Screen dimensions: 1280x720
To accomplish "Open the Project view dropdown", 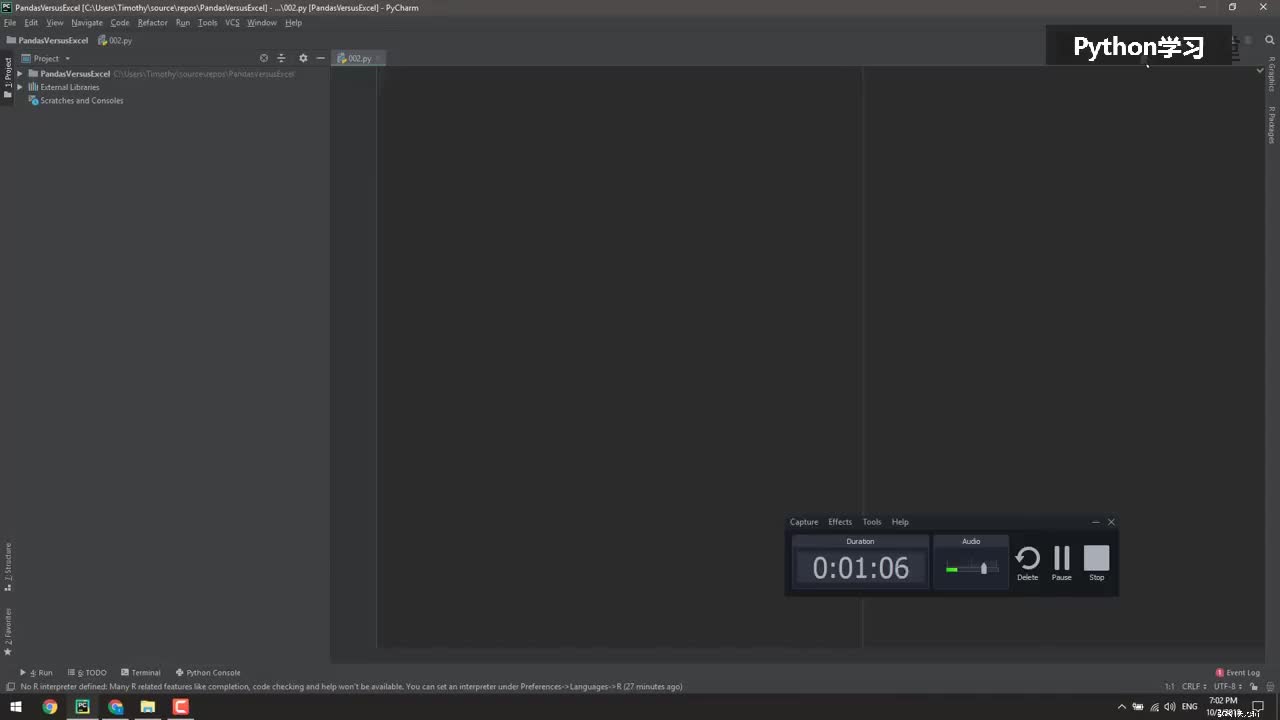I will point(46,58).
